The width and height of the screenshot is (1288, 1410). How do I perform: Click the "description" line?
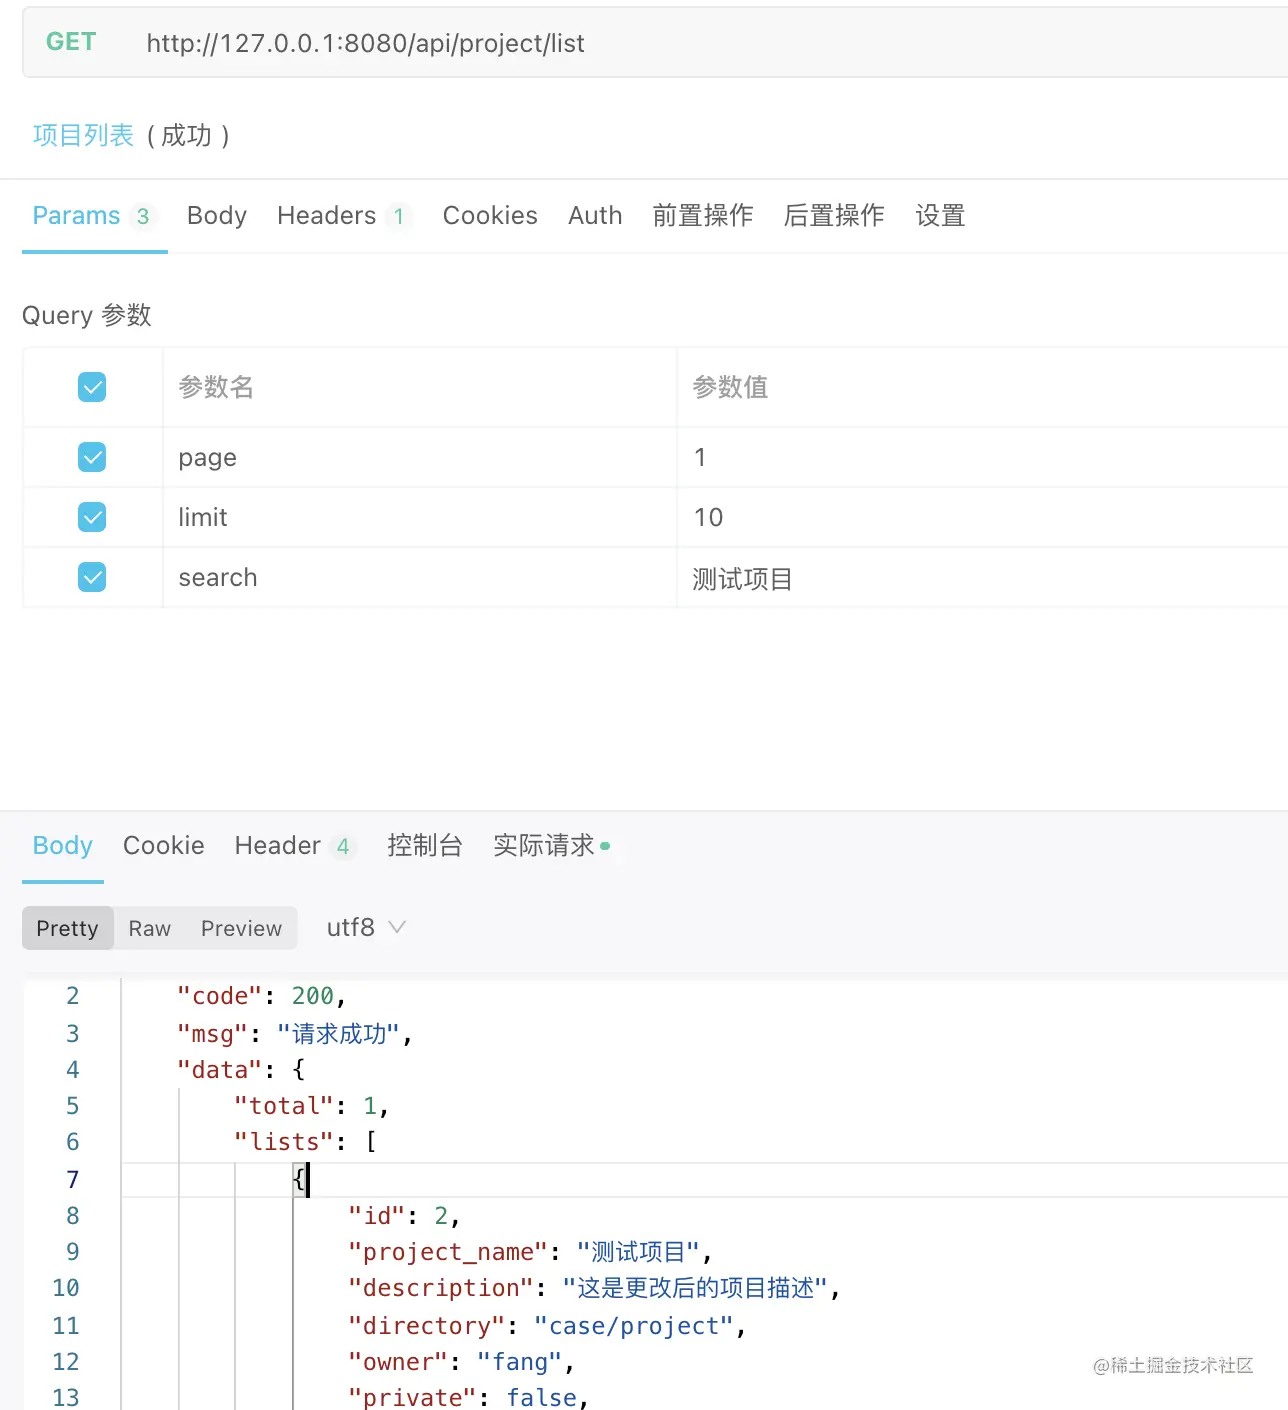click(594, 1287)
